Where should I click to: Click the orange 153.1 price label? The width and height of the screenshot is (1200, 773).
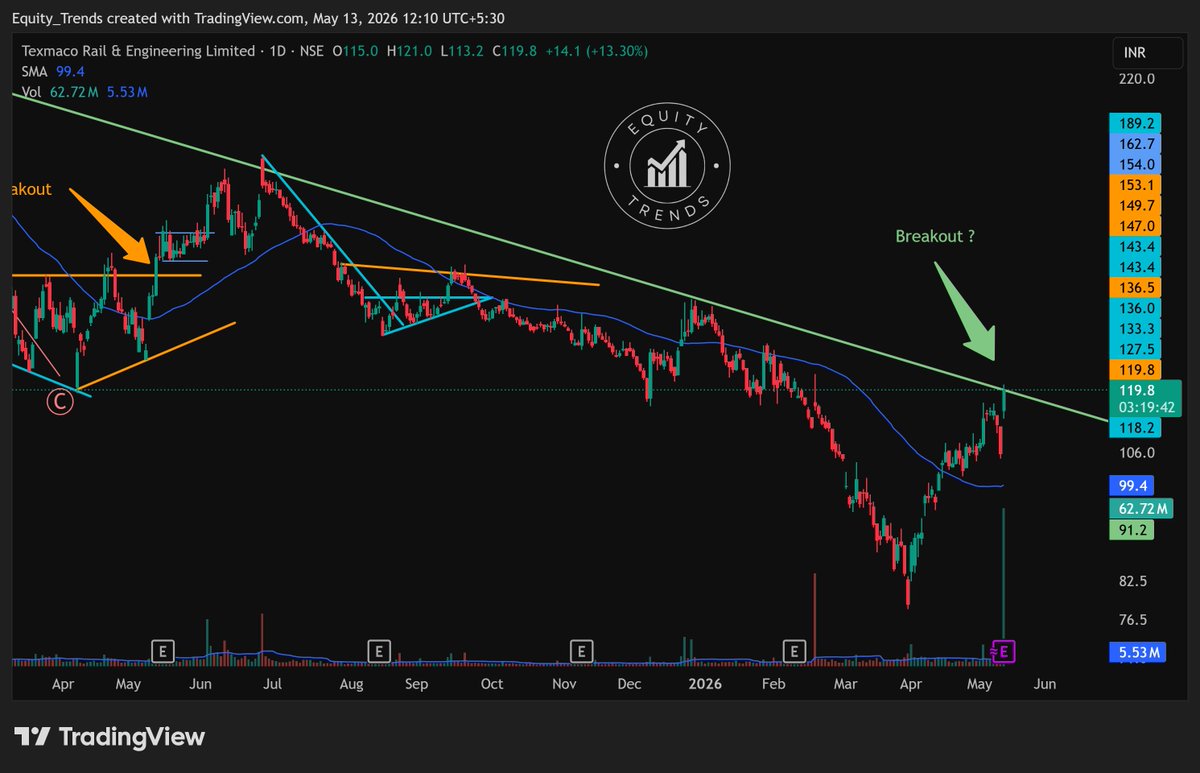coord(1138,185)
